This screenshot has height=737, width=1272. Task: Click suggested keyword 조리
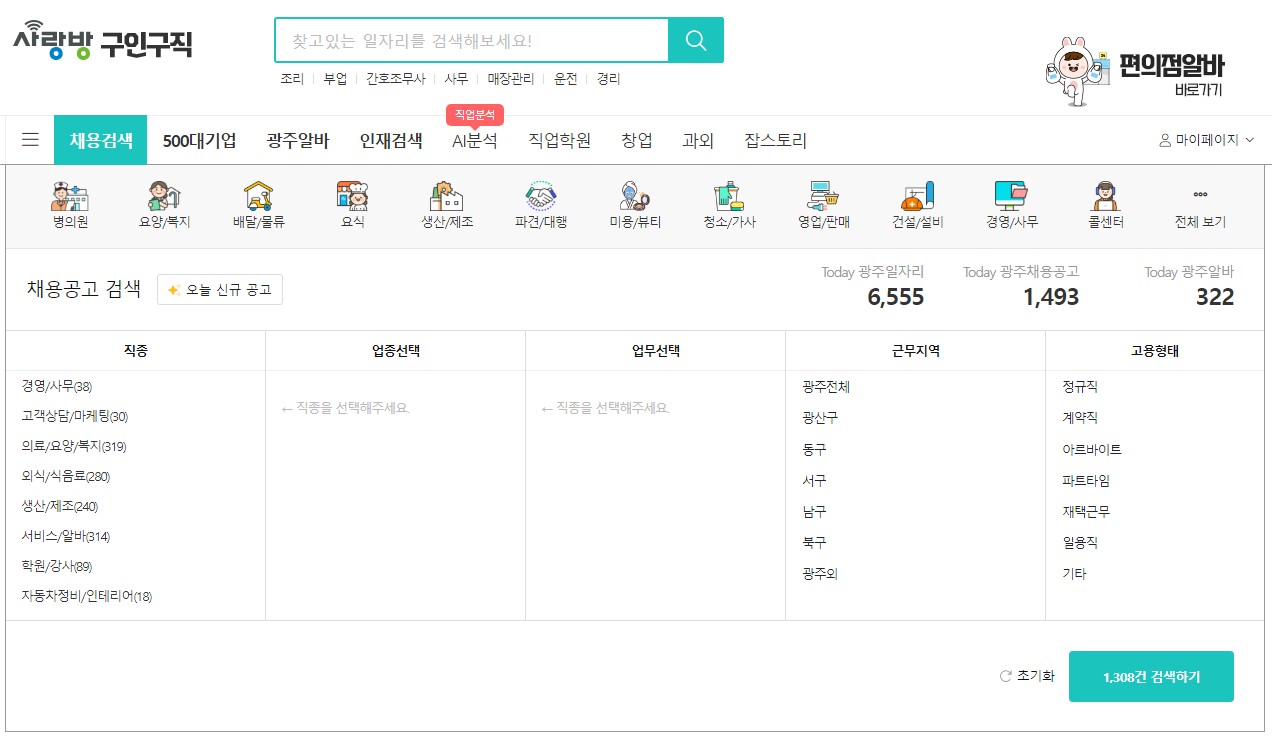(292, 78)
